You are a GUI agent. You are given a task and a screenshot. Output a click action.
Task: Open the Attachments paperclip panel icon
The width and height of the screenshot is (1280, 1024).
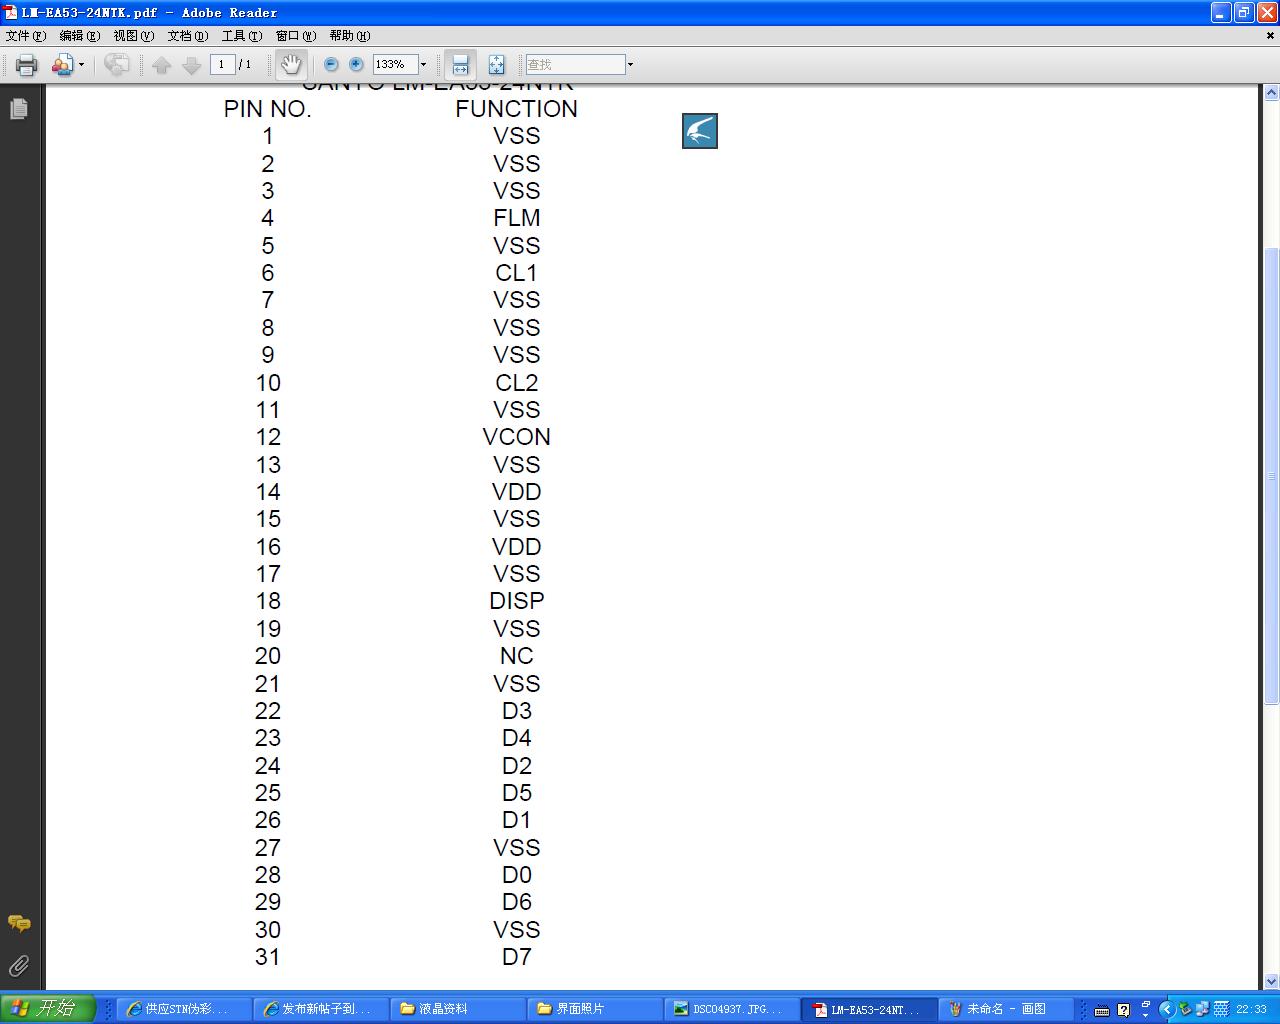[18, 965]
